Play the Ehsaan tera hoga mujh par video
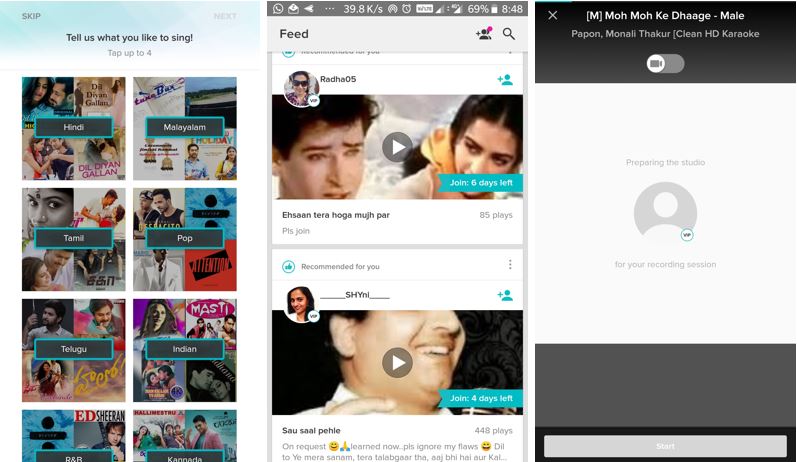797x462 pixels. point(397,147)
